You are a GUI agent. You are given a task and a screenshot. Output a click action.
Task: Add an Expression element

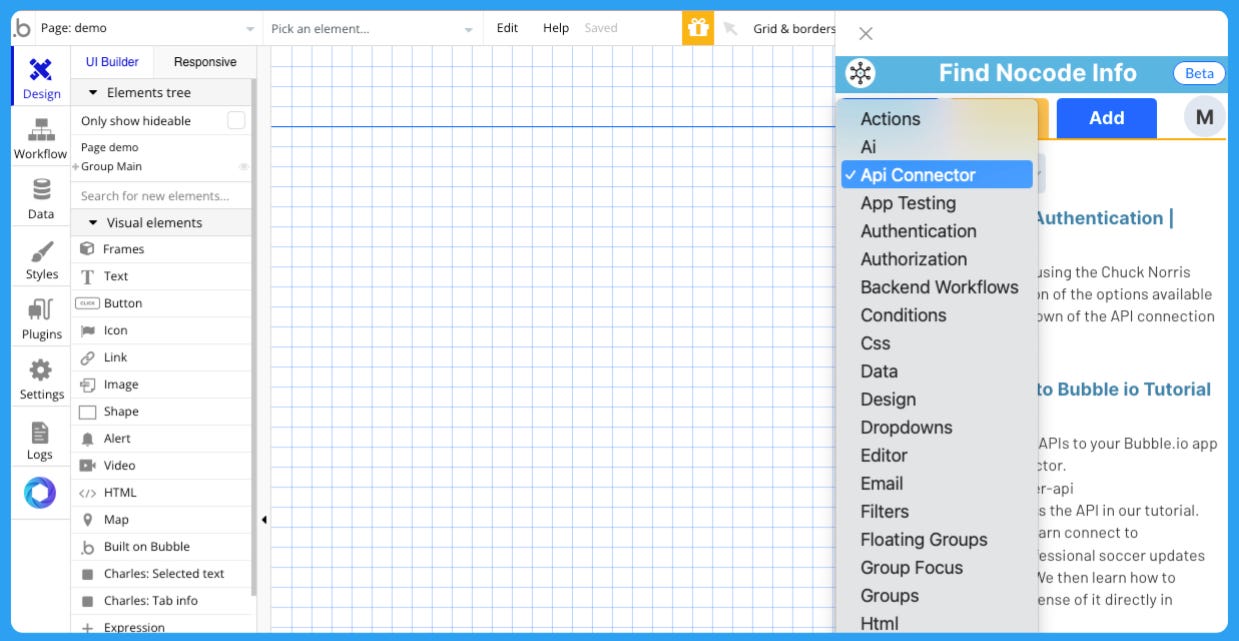pos(161,626)
